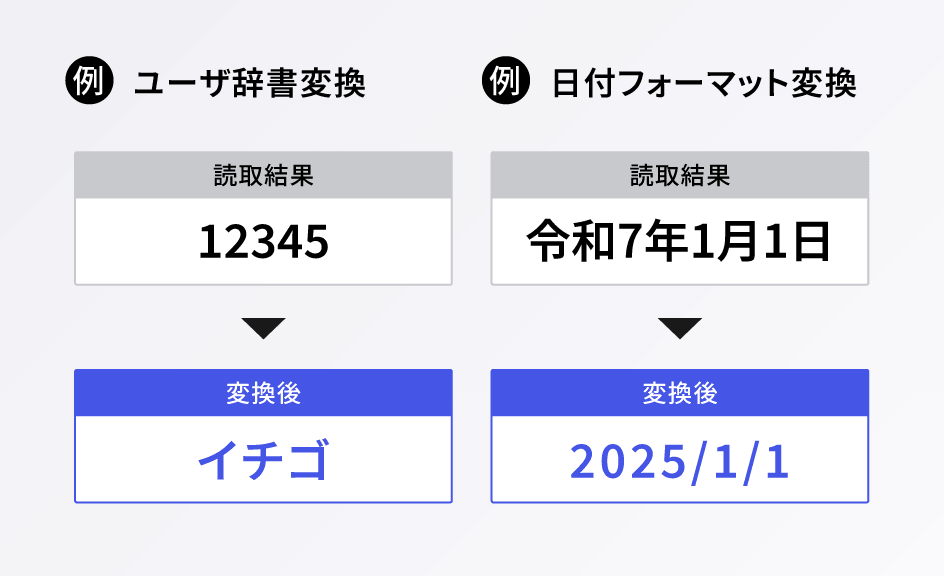The width and height of the screenshot is (944, 576).
Task: Click the right blue 変換後 header
Action: click(680, 393)
